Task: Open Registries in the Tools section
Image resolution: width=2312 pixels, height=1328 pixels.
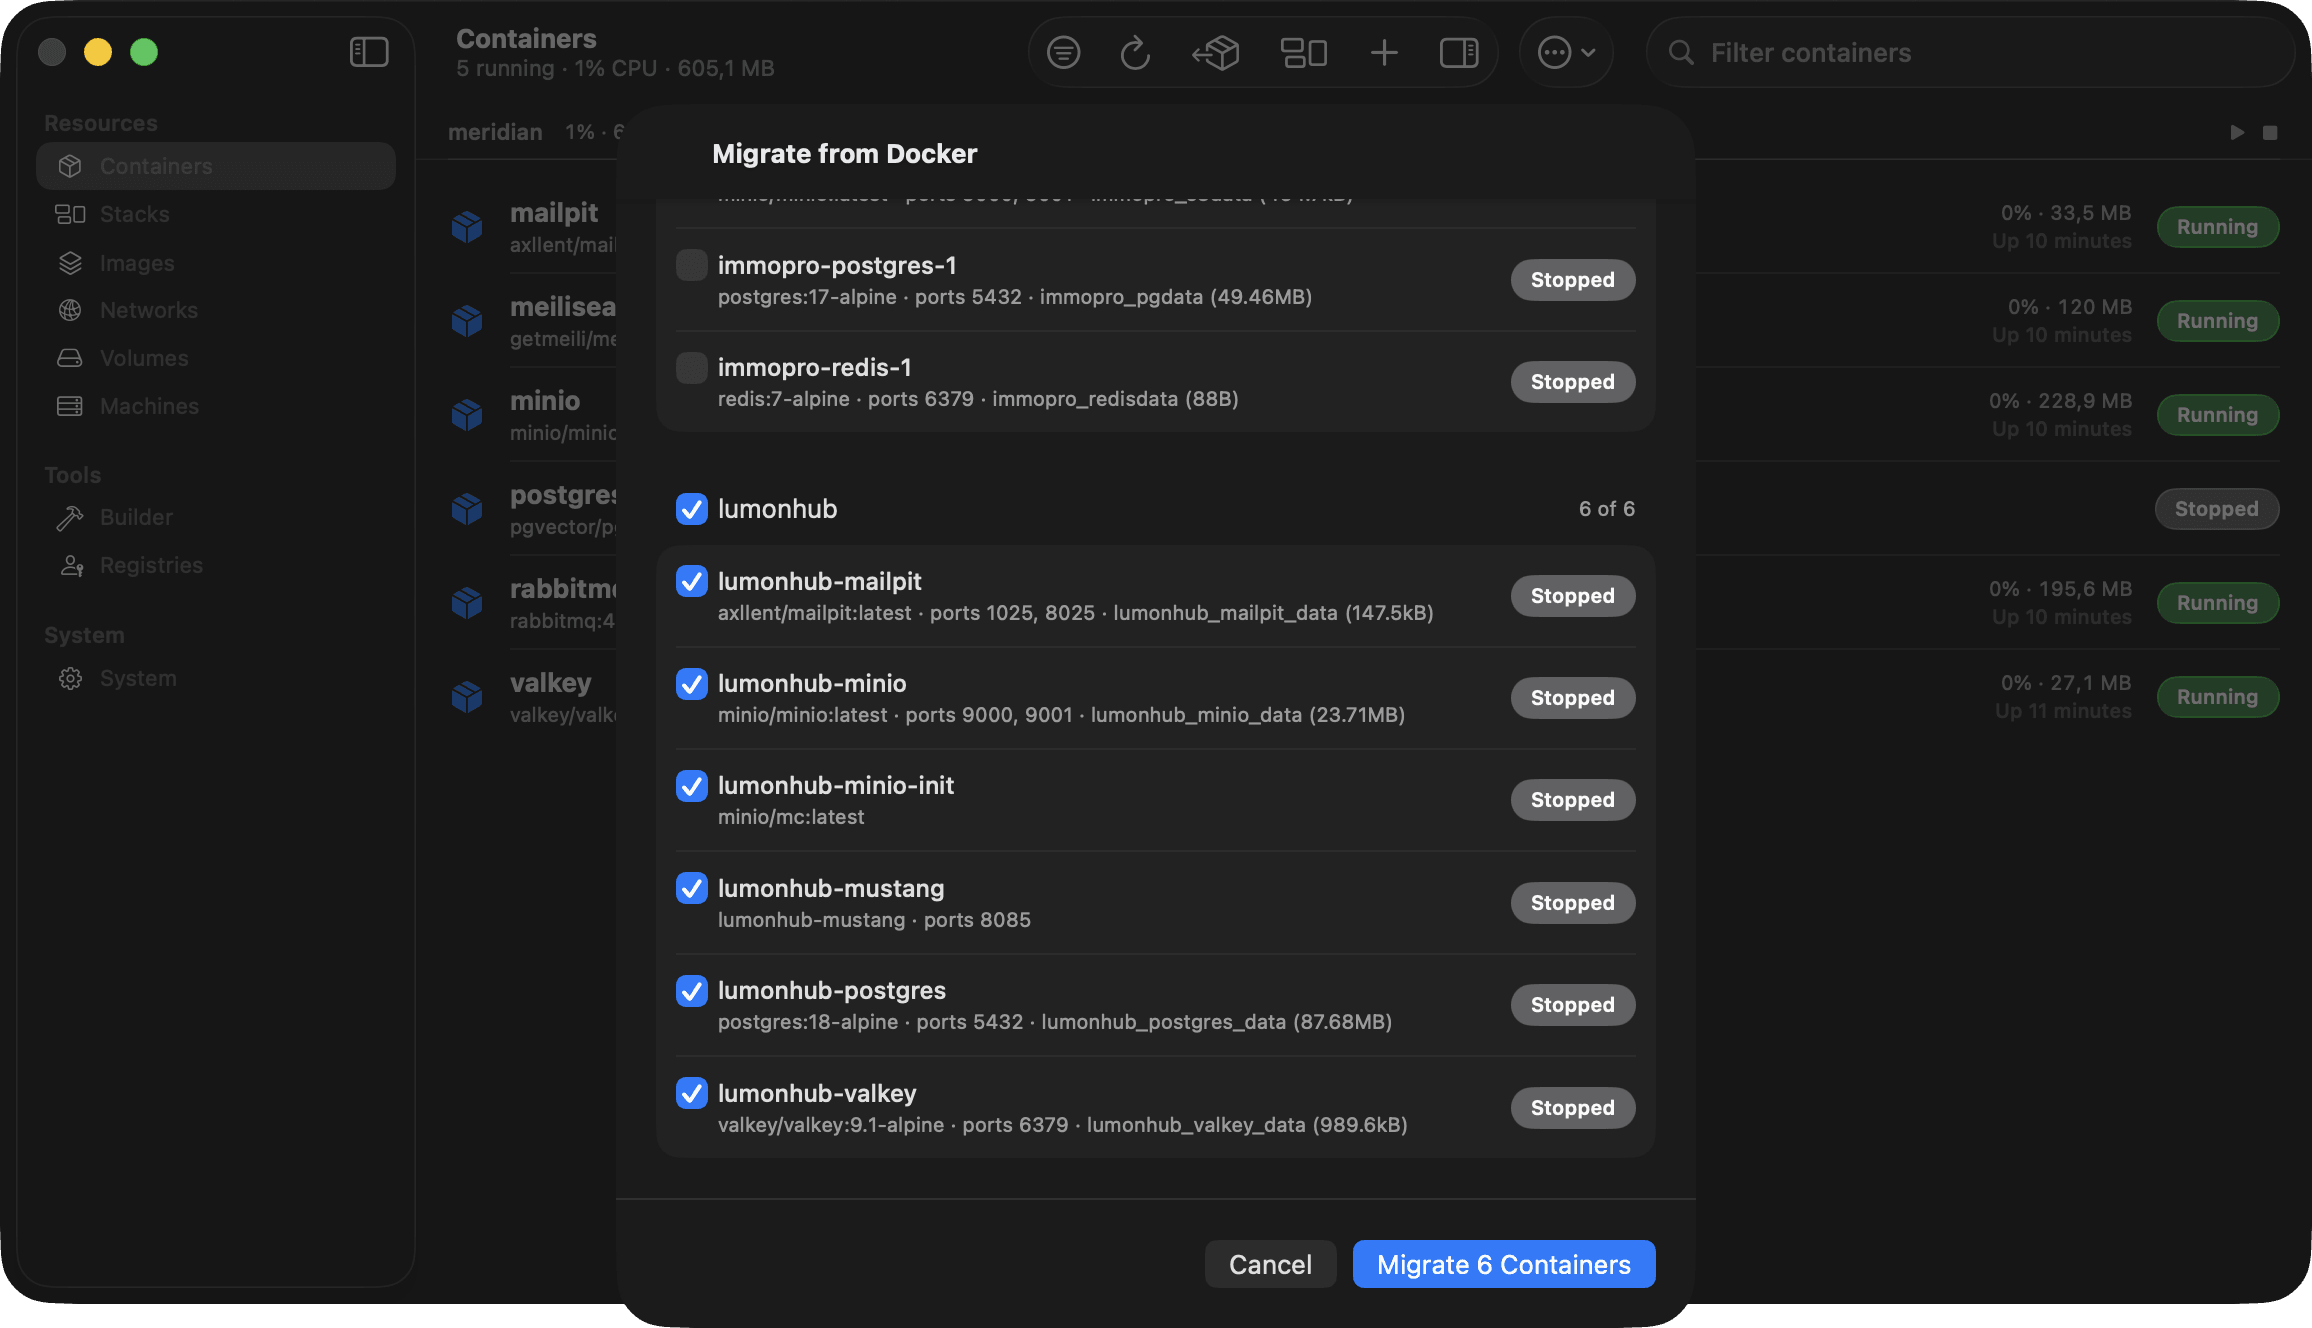Action: pyautogui.click(x=216, y=565)
